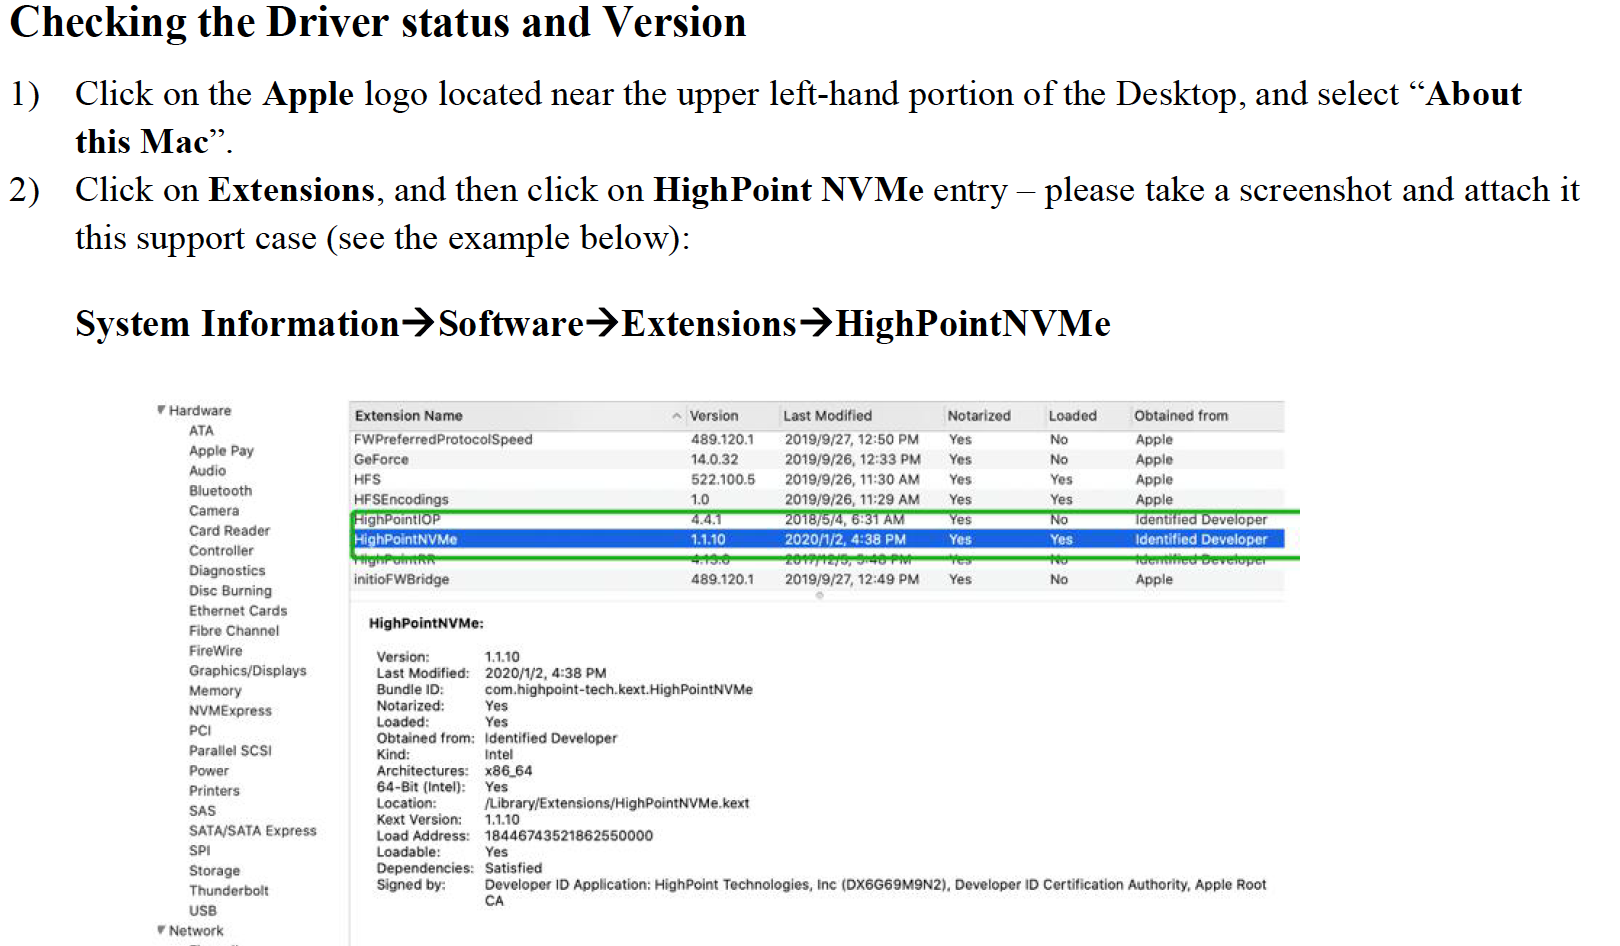Click the Load Address 18446743521862550000 value
Image resolution: width=1620 pixels, height=946 pixels.
point(568,835)
